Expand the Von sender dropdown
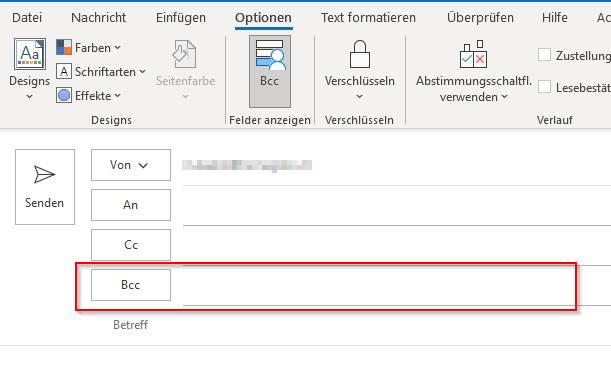This screenshot has width=611, height=389. point(131,165)
